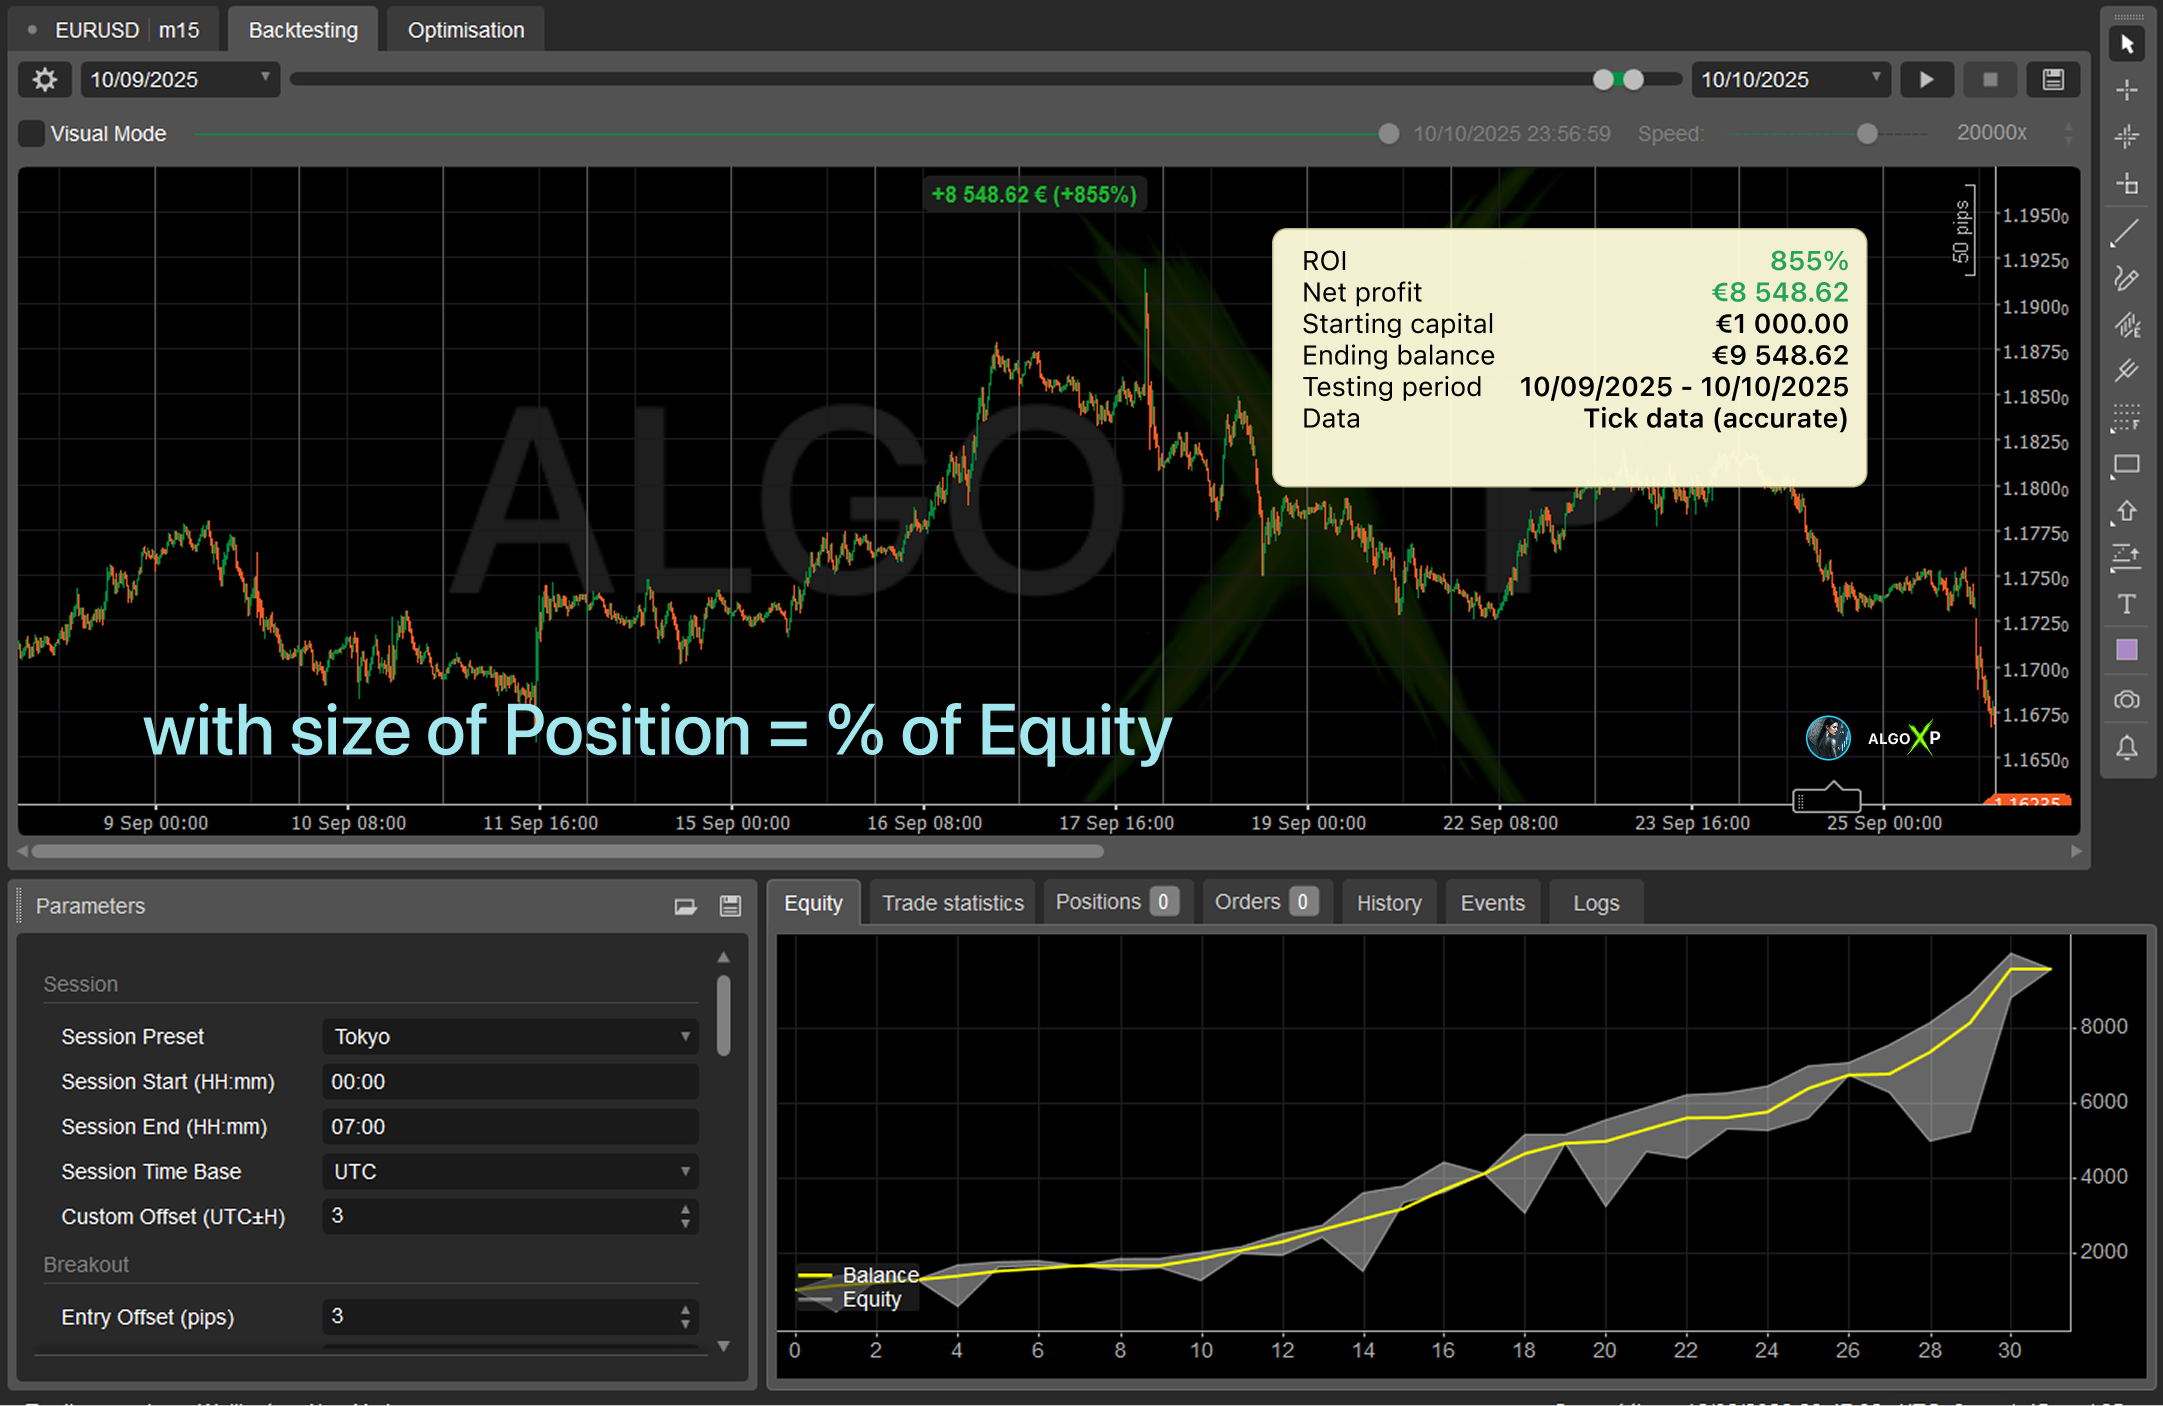The height and width of the screenshot is (1406, 2163).
Task: Open the Trade statistics tab
Action: [x=952, y=903]
